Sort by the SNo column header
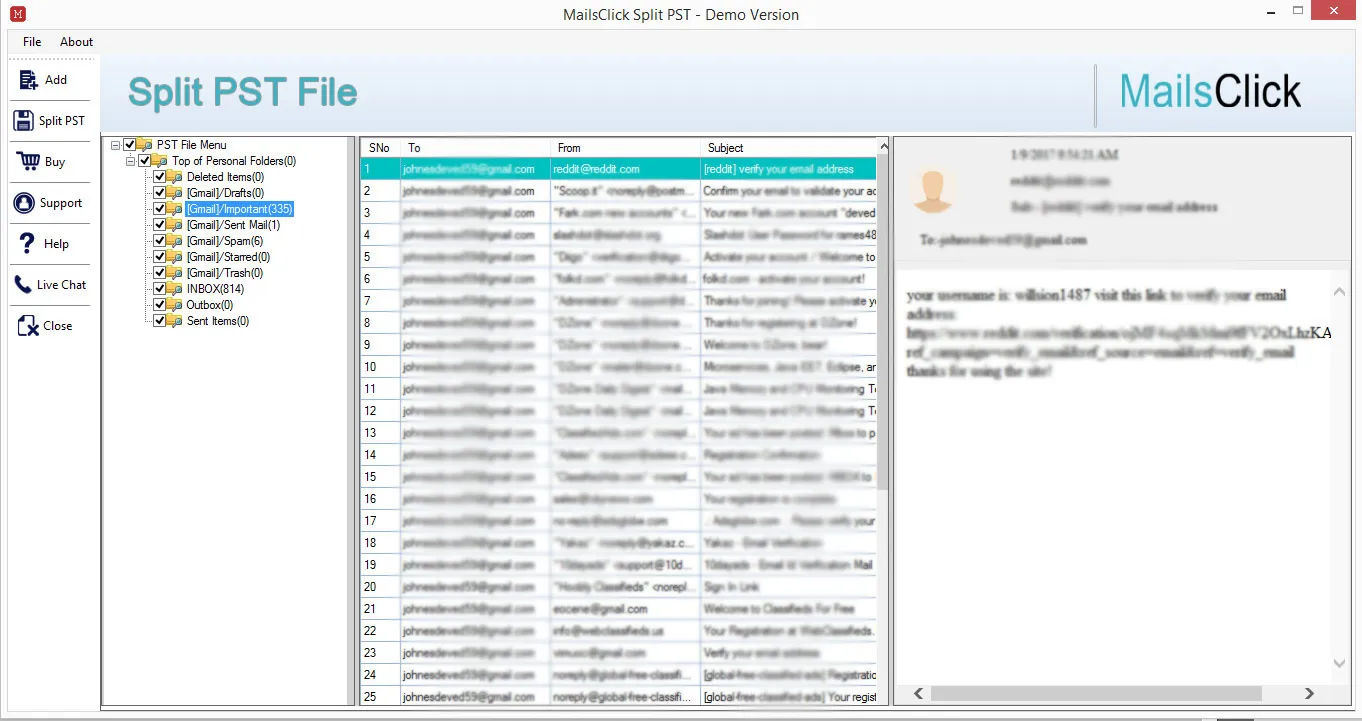 [380, 147]
